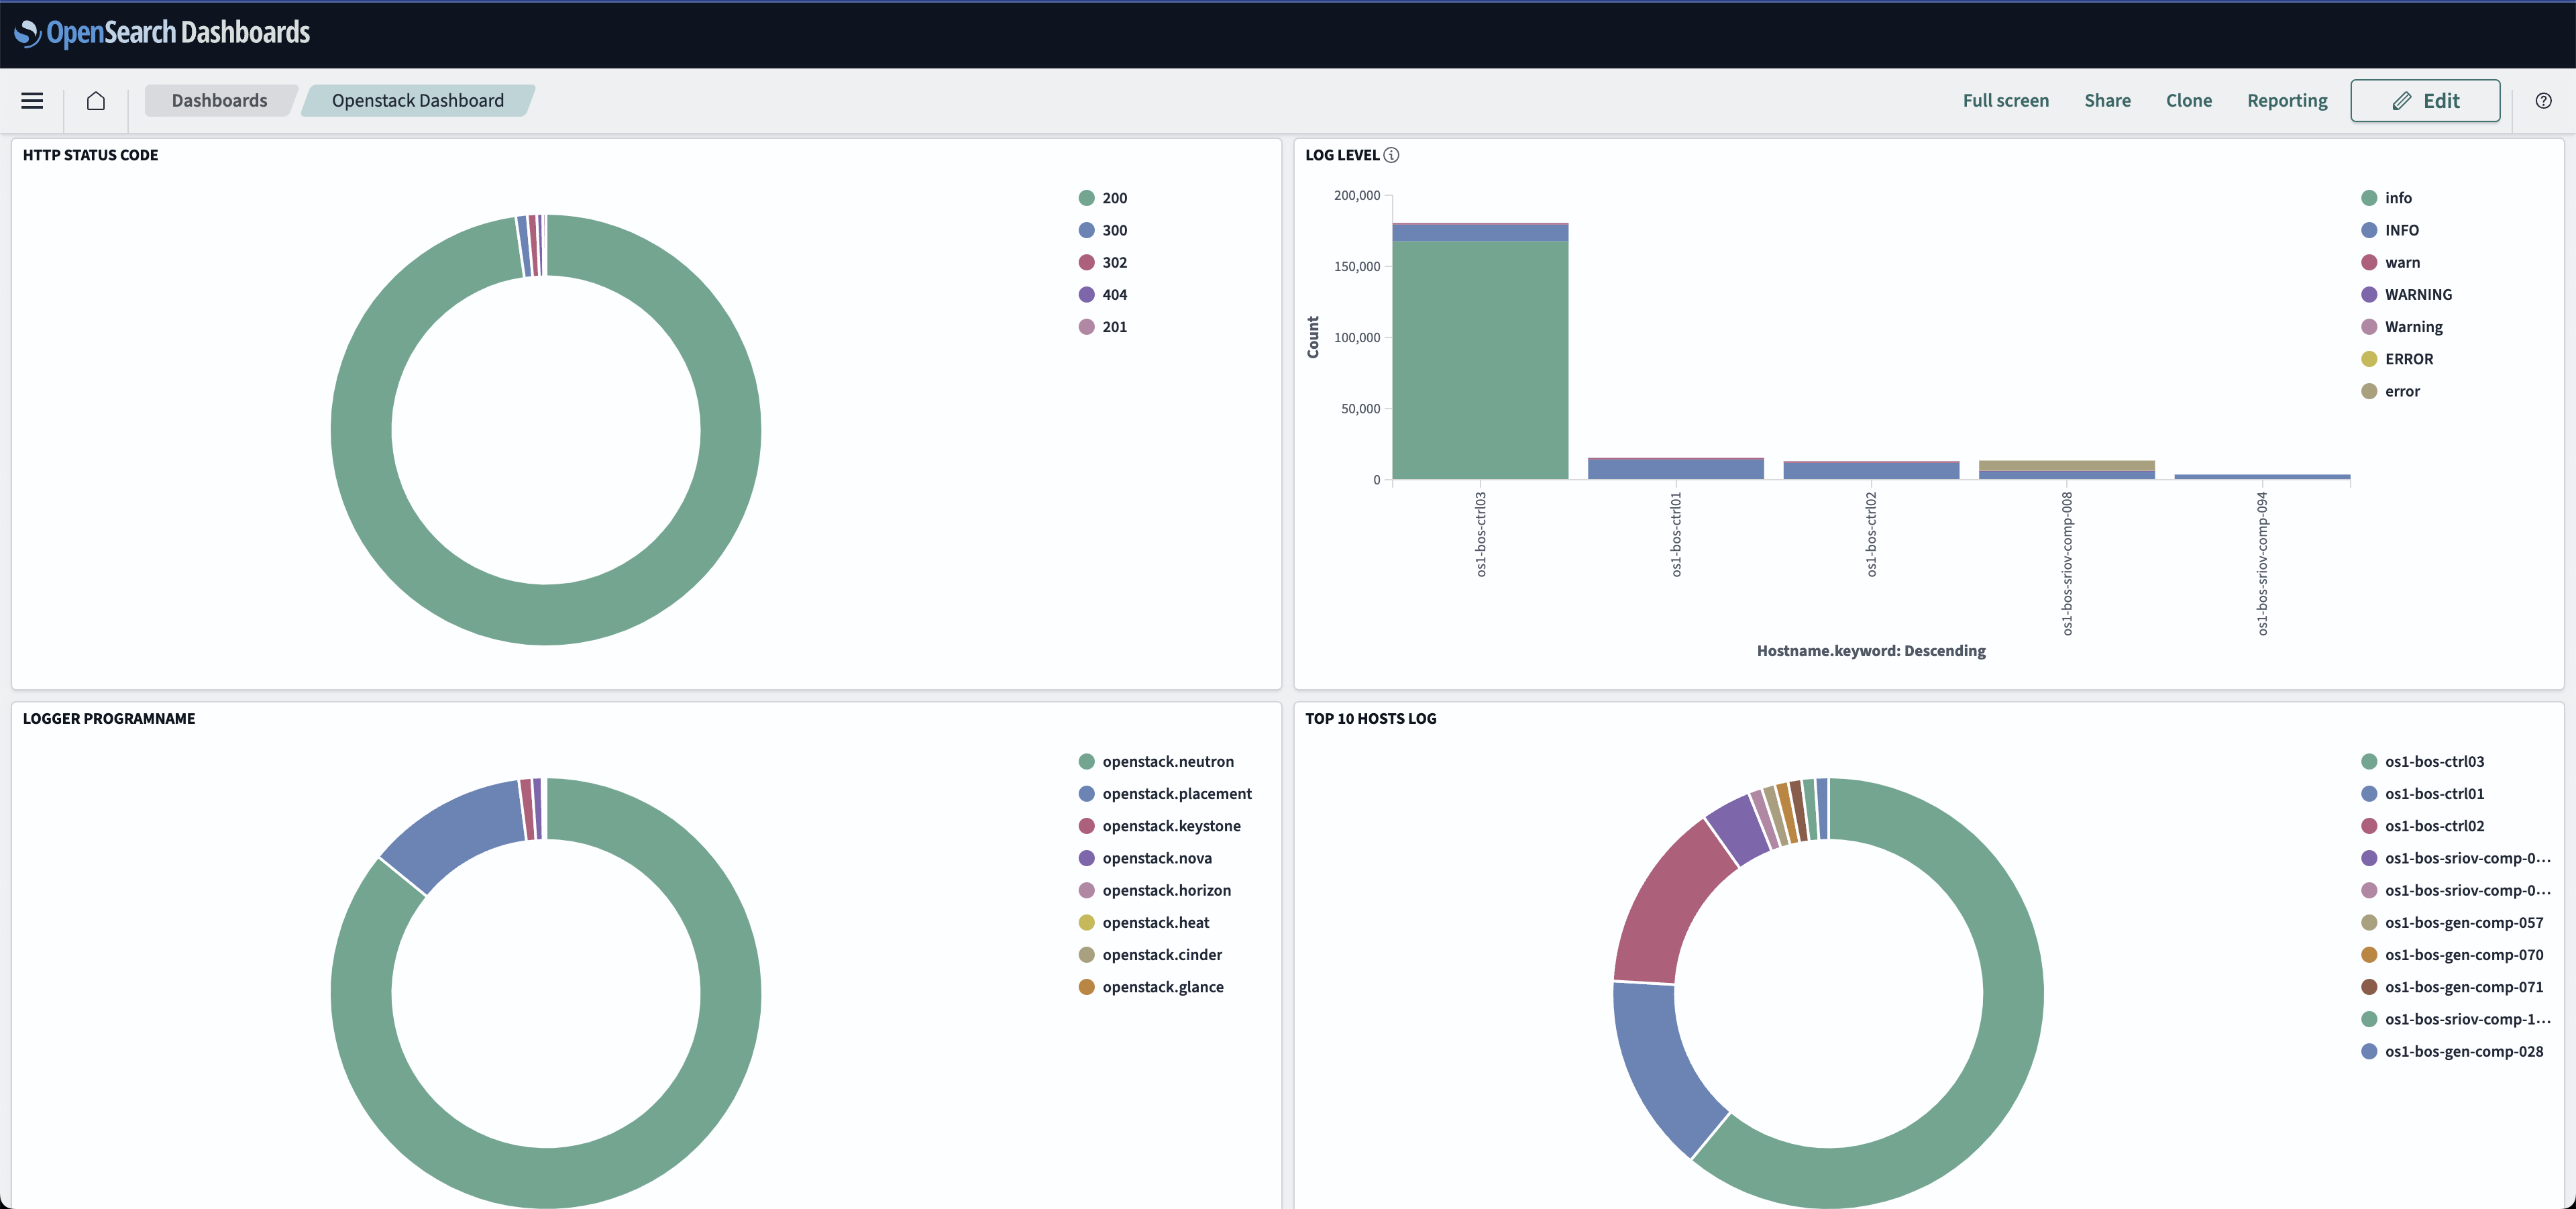Toggle the 404 status code legend

click(1103, 294)
